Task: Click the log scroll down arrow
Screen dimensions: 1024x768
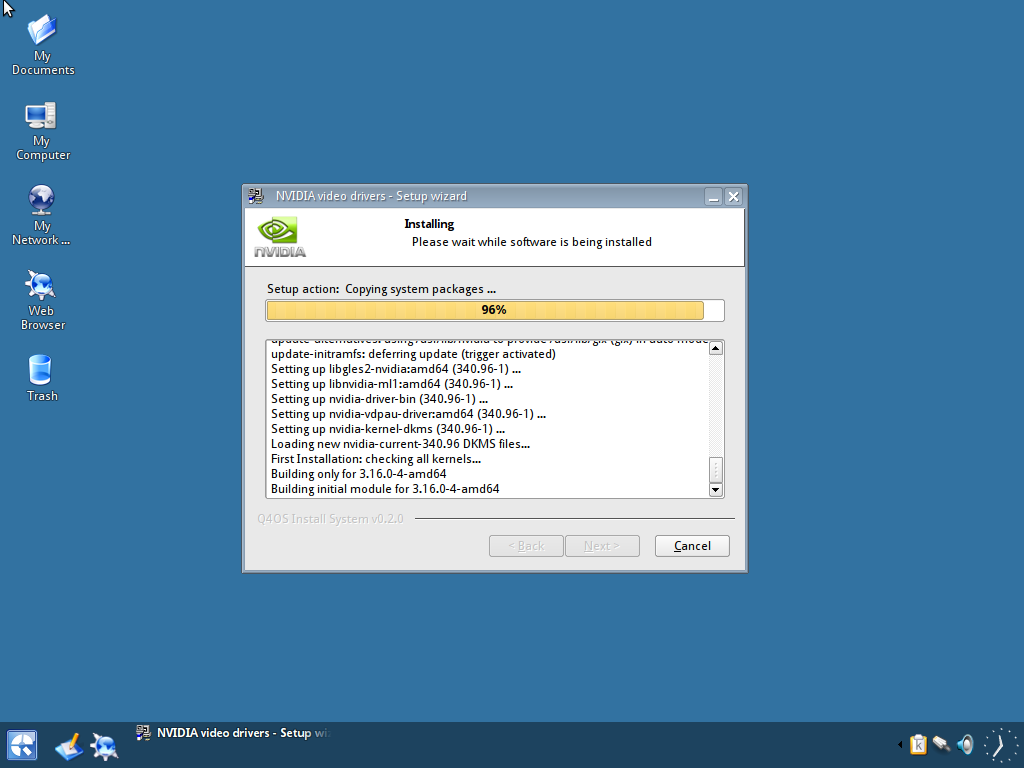Action: [x=716, y=489]
